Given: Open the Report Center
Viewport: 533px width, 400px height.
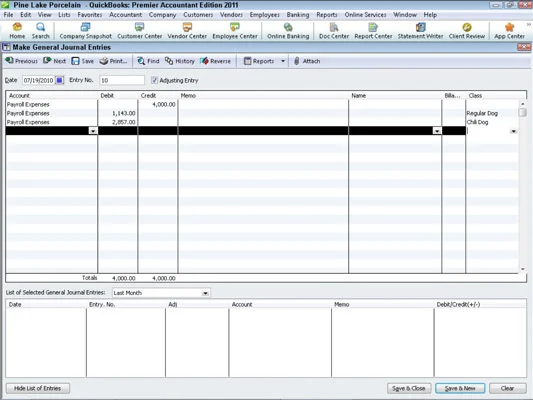Looking at the screenshot, I should pos(373,31).
